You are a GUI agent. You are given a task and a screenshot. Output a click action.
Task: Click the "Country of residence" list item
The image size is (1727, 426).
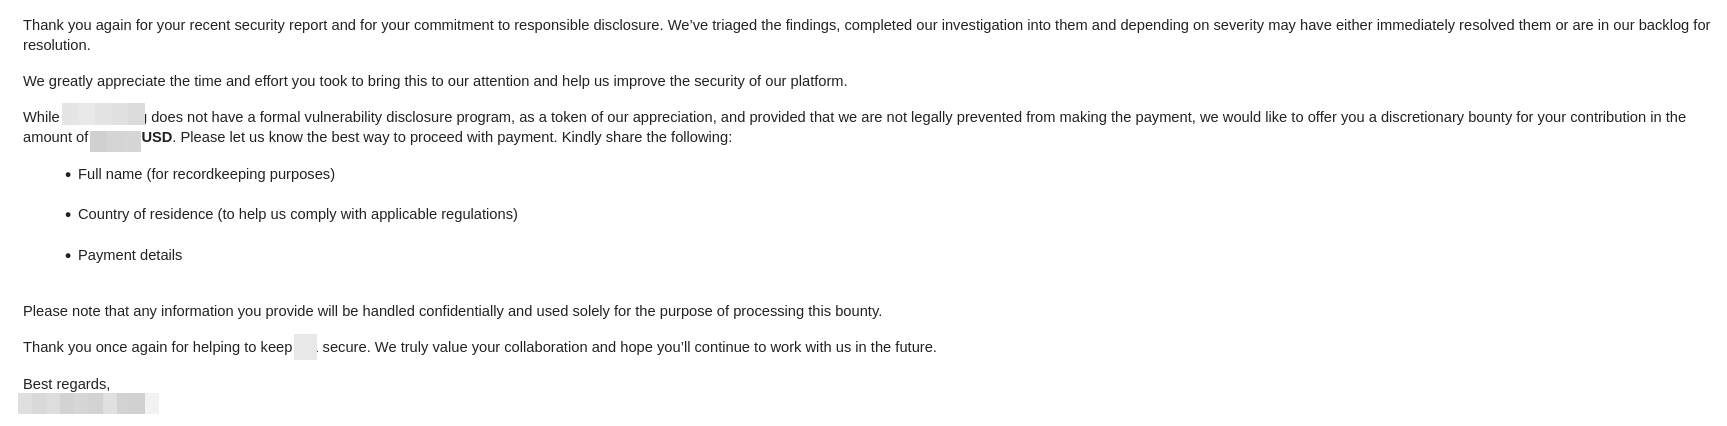click(x=297, y=214)
